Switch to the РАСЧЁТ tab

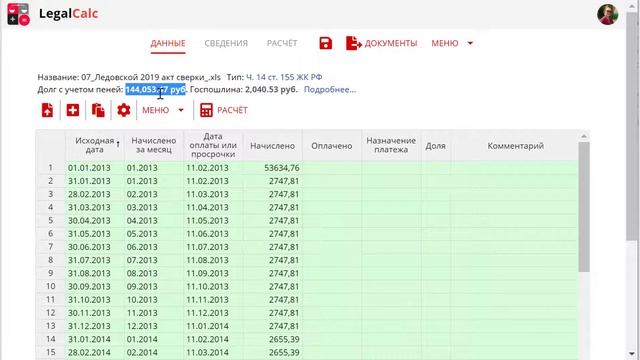click(x=282, y=43)
